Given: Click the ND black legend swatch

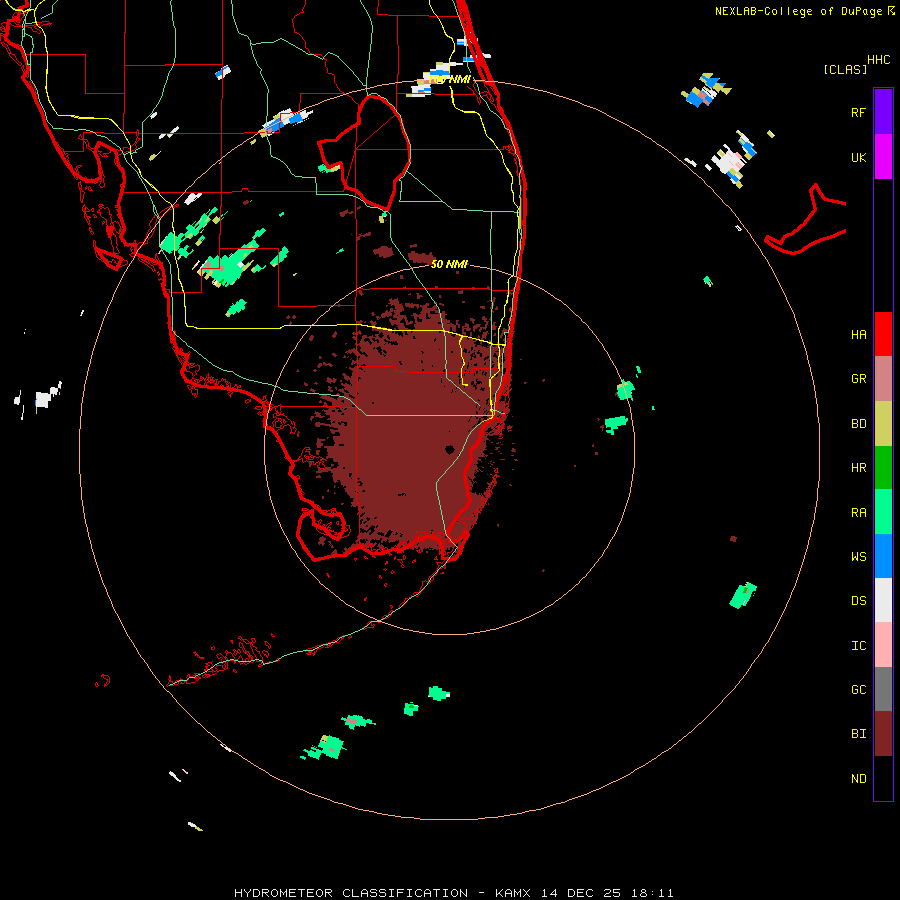Looking at the screenshot, I should click(x=883, y=778).
